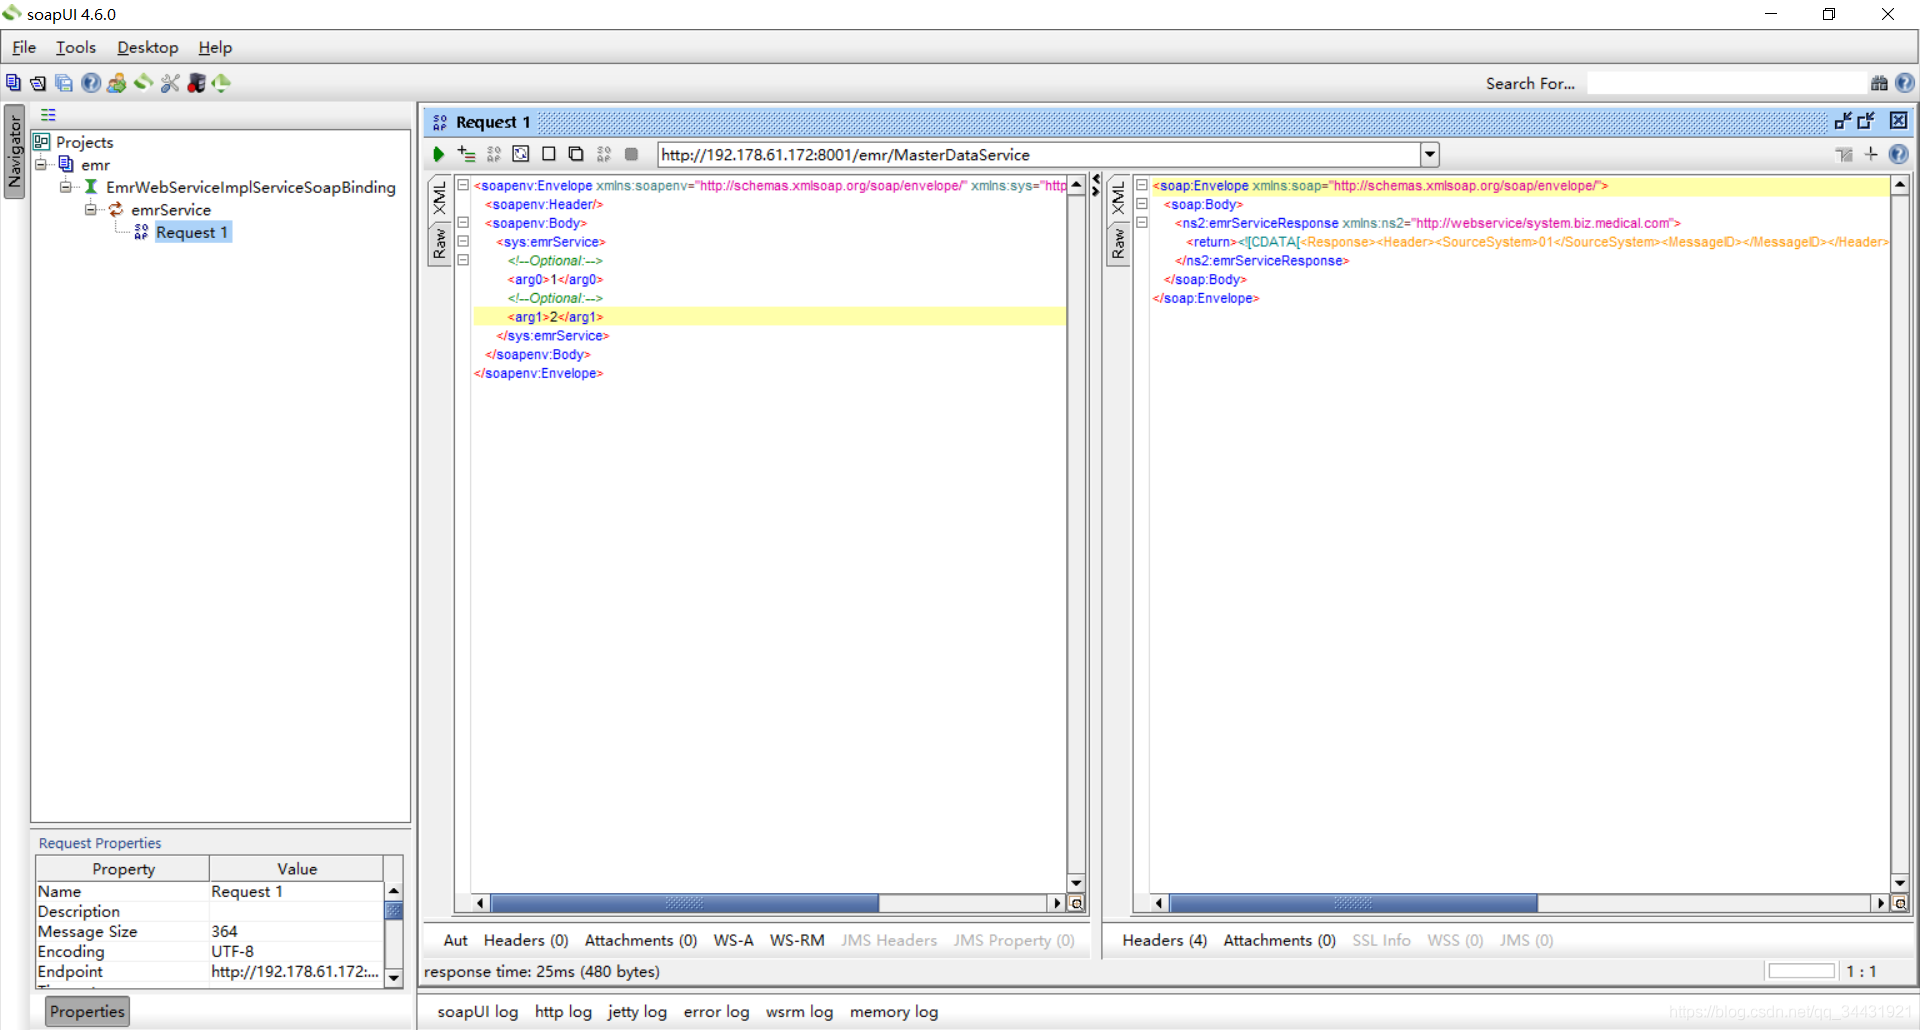Open the http log tab
The image size is (1920, 1030).
[563, 1011]
